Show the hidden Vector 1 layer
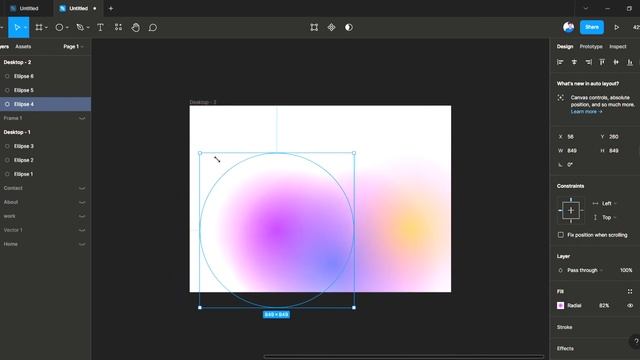The image size is (640, 360). (82, 230)
